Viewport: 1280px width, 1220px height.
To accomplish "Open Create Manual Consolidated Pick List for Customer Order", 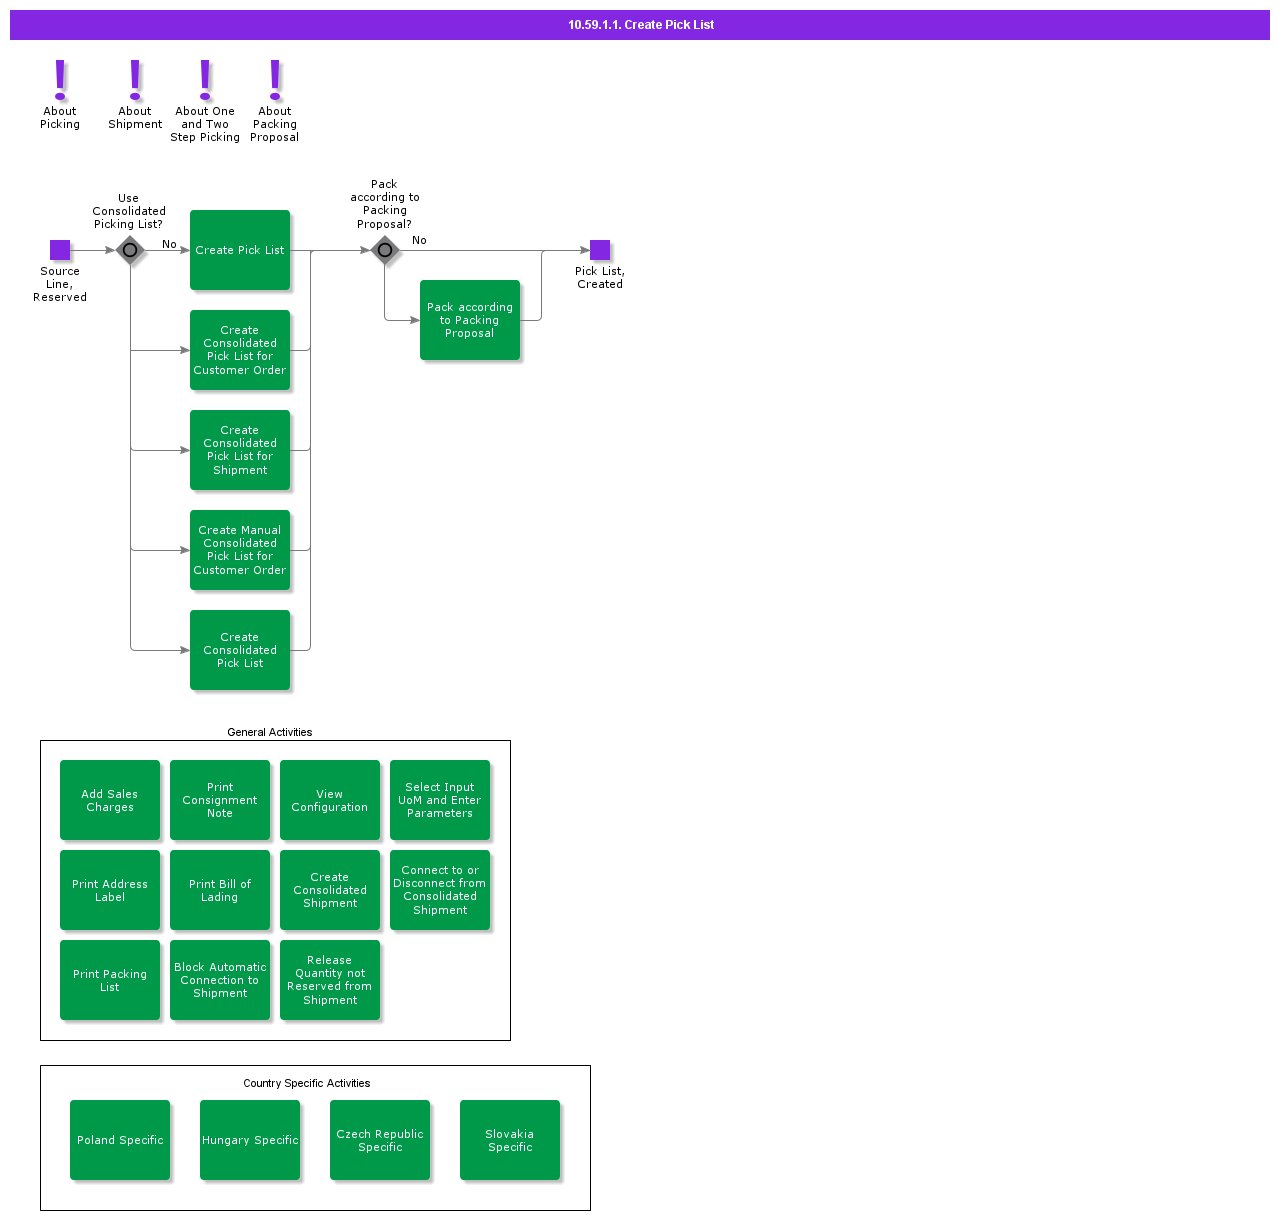I will pyautogui.click(x=240, y=550).
